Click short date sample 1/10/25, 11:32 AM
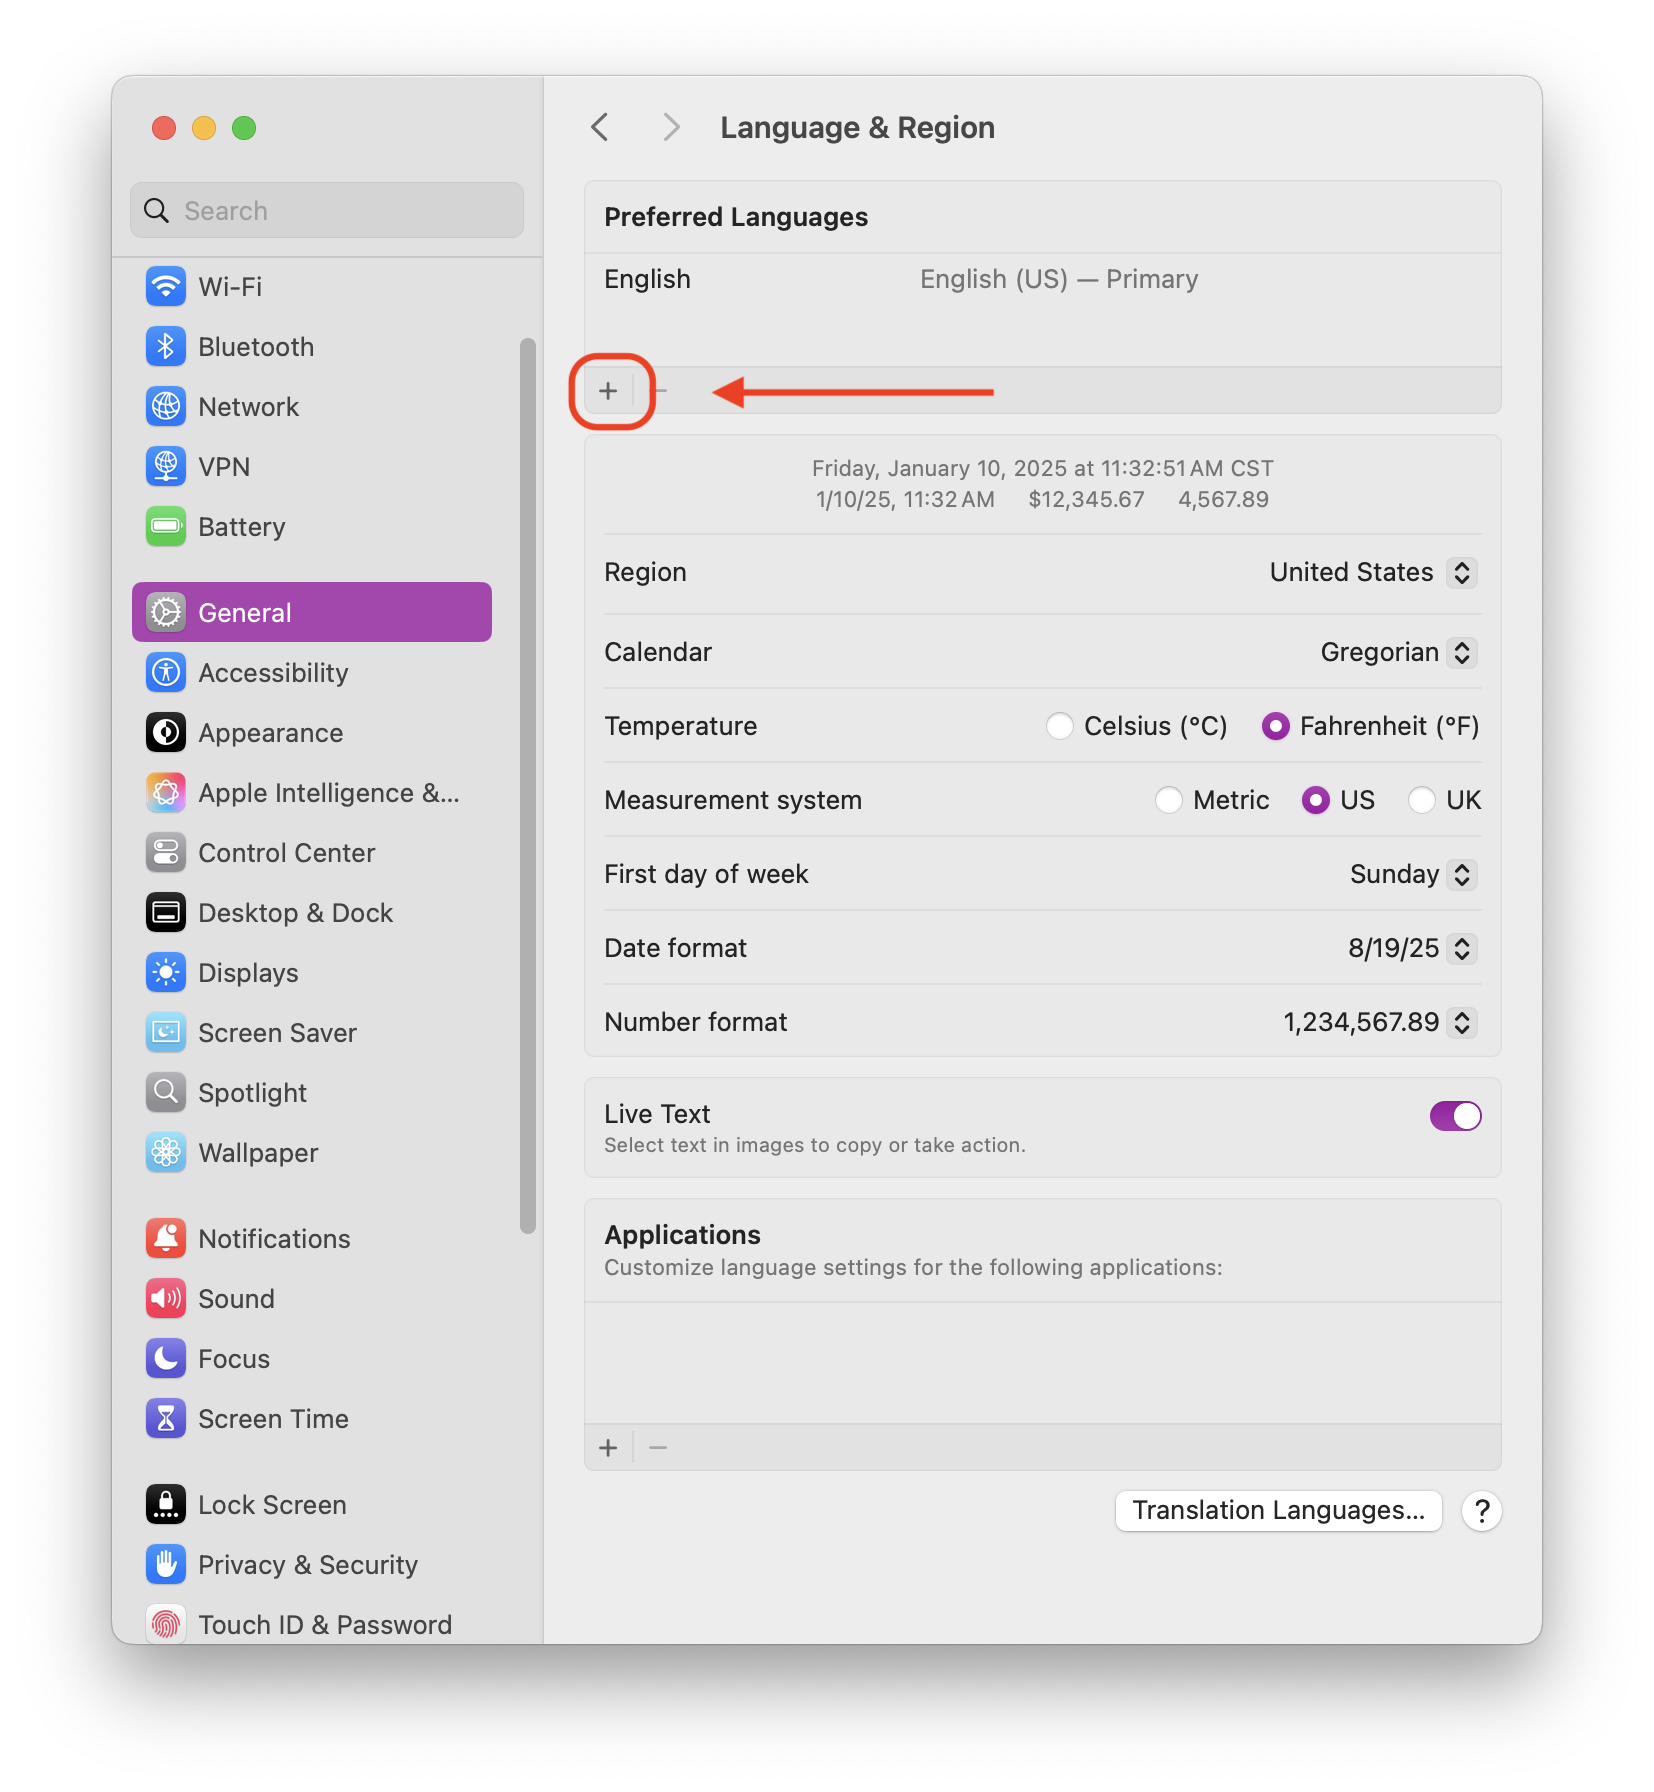 905,500
